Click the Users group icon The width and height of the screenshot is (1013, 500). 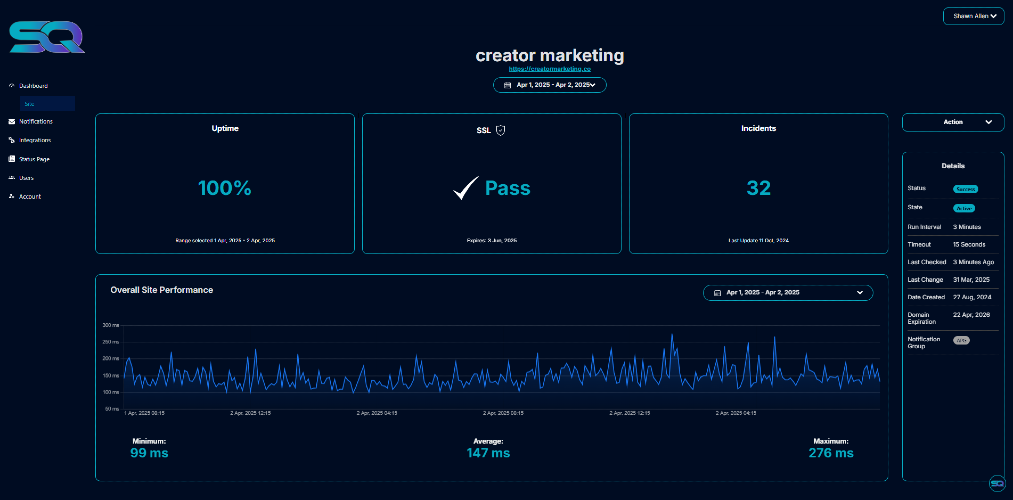click(x=12, y=178)
